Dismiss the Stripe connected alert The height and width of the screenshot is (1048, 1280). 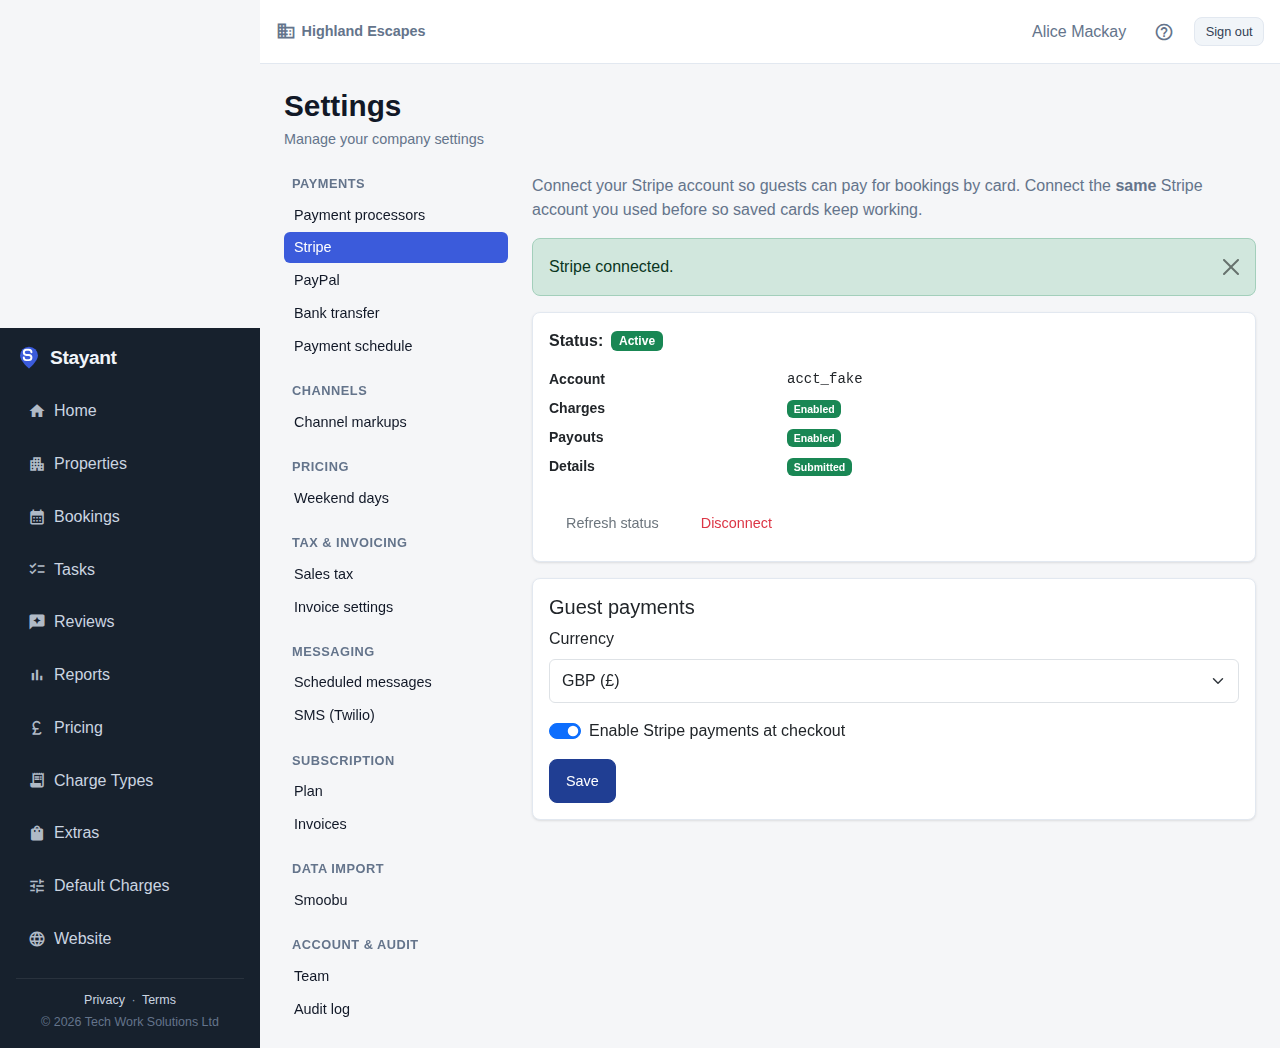[x=1231, y=267]
